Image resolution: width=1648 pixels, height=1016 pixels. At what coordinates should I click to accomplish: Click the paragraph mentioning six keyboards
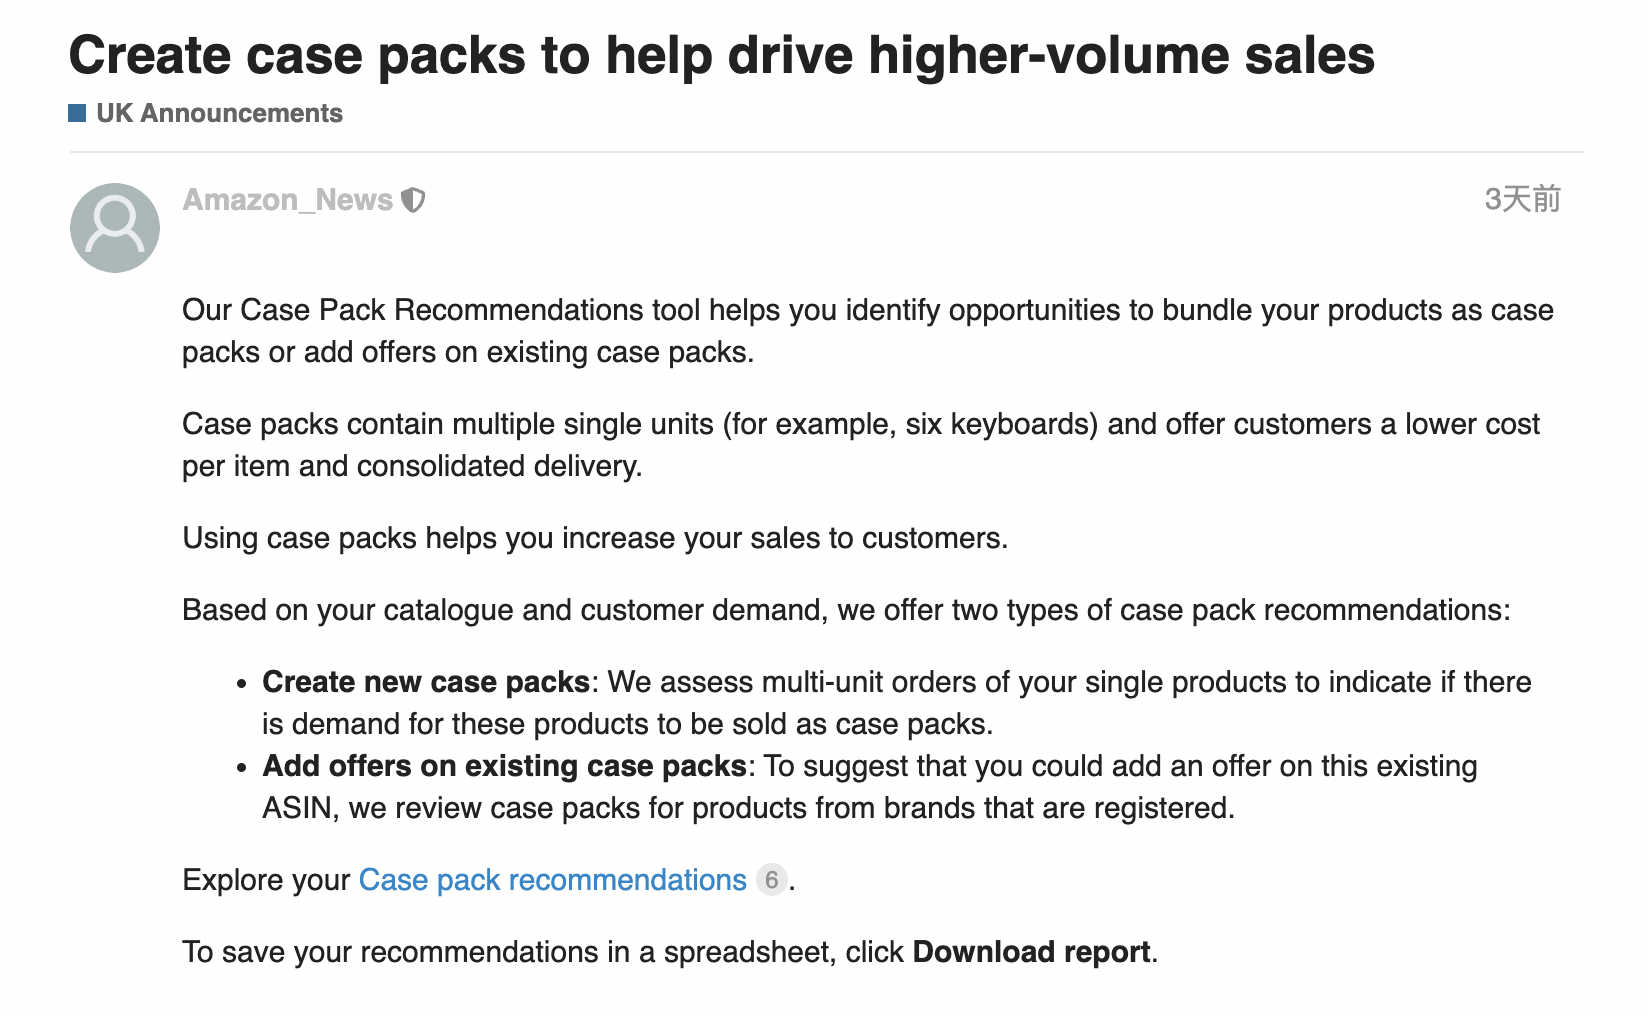pyautogui.click(x=861, y=445)
